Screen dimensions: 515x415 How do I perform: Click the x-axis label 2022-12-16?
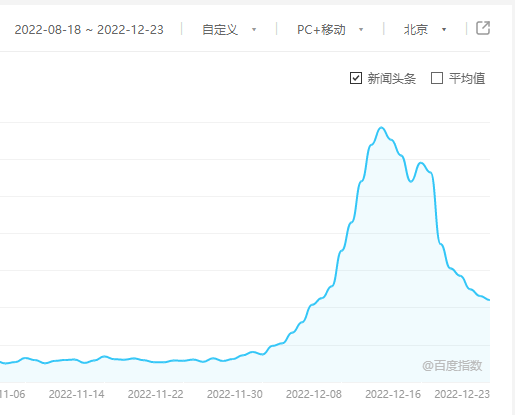(x=393, y=394)
